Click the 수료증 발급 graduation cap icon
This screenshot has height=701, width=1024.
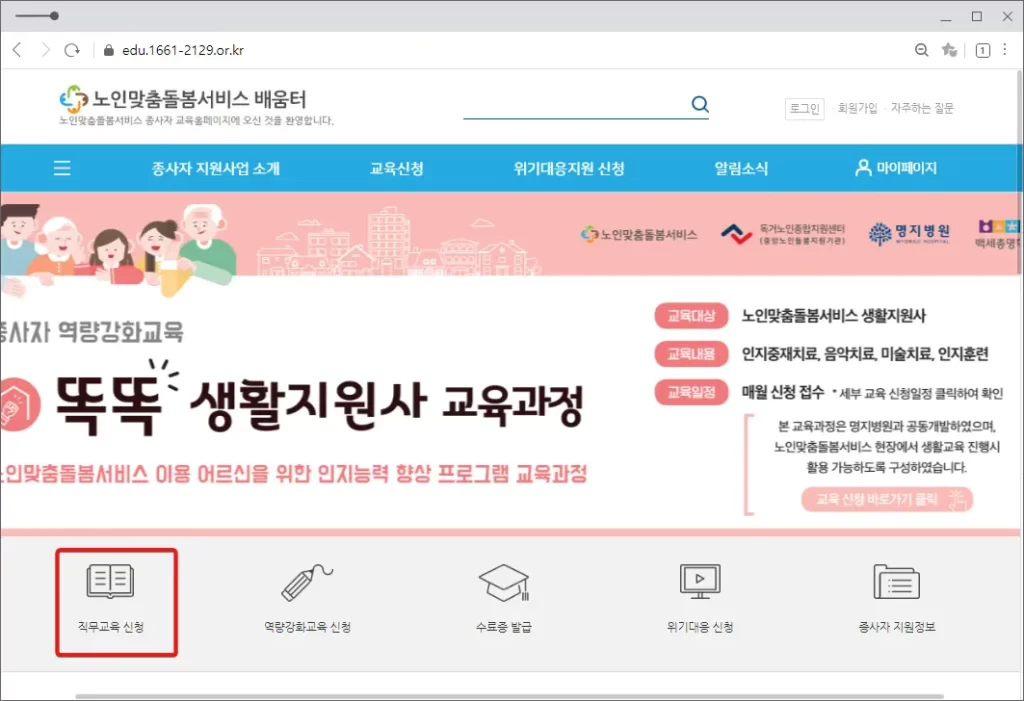[503, 582]
